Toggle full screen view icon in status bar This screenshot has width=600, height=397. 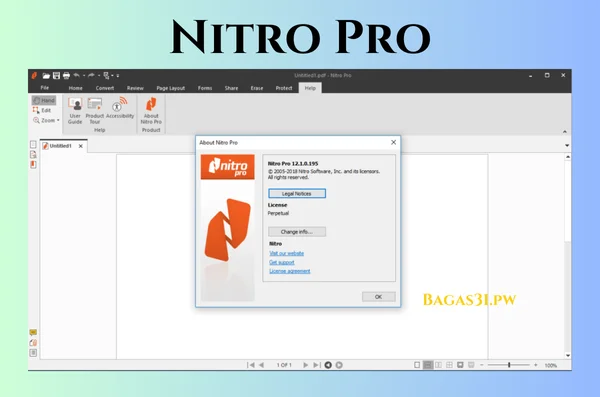click(460, 365)
